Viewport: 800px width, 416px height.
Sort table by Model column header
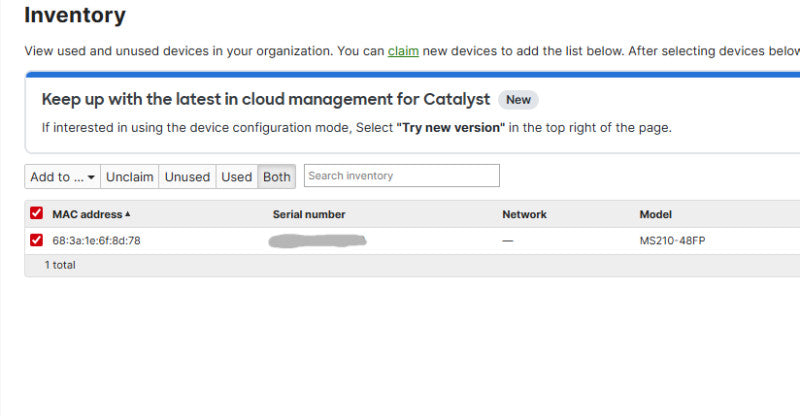tap(655, 214)
